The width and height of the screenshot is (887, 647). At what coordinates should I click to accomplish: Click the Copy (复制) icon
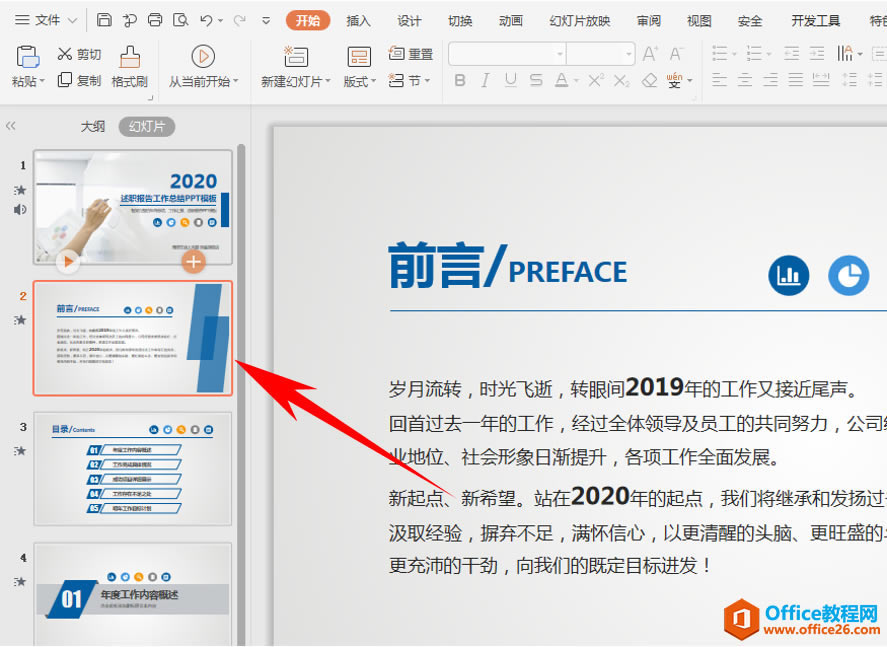[65, 80]
